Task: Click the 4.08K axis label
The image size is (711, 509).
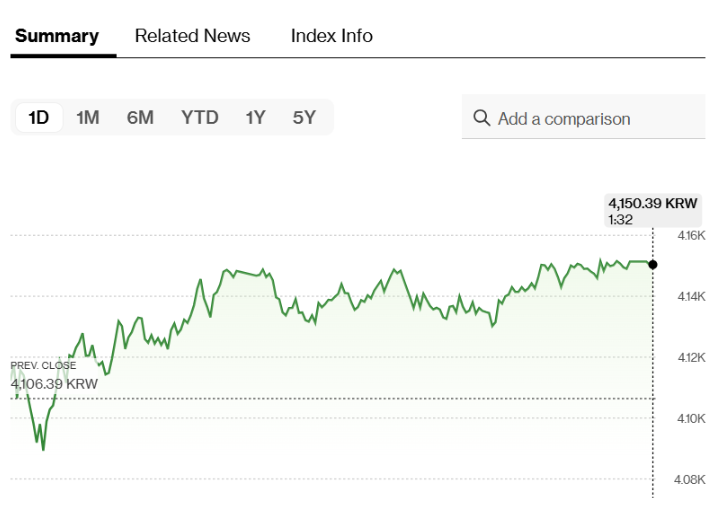Action: coord(691,479)
